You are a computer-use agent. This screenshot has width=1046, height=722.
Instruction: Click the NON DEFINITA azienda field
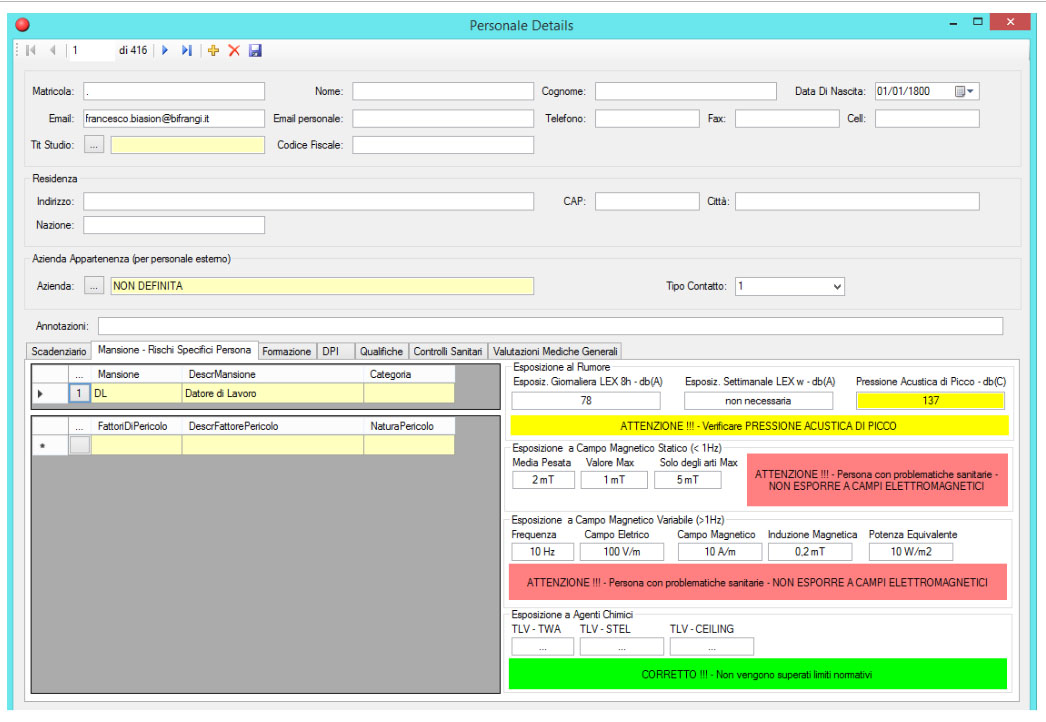[x=322, y=286]
